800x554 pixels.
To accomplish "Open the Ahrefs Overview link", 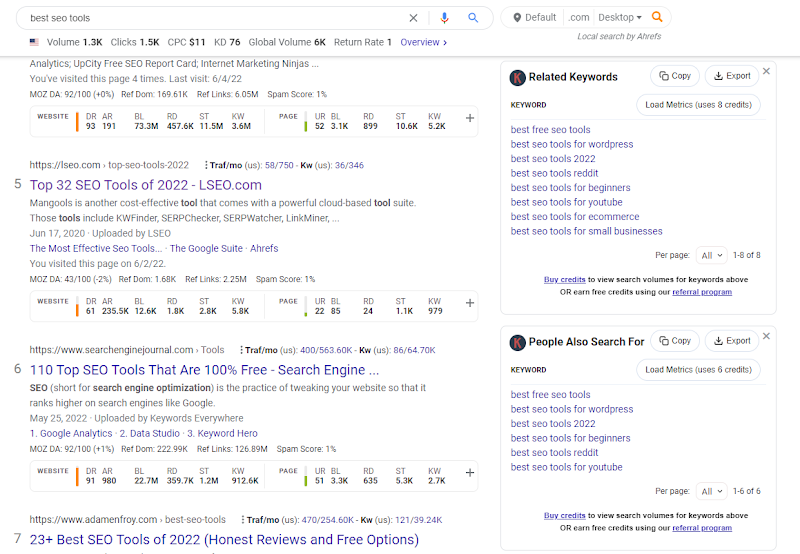I will click(x=423, y=42).
